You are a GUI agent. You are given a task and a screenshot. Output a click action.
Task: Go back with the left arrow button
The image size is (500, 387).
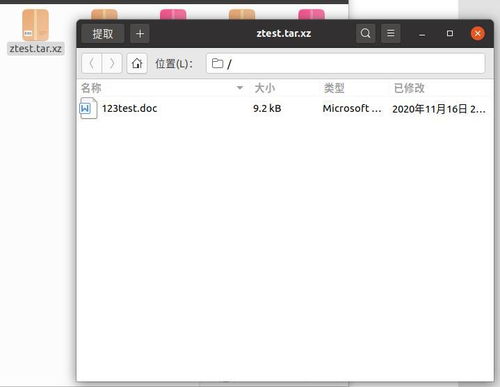coord(92,63)
